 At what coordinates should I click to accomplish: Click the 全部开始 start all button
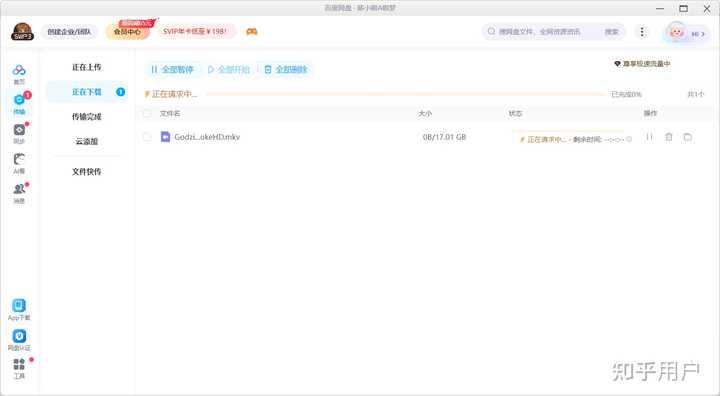[x=229, y=69]
